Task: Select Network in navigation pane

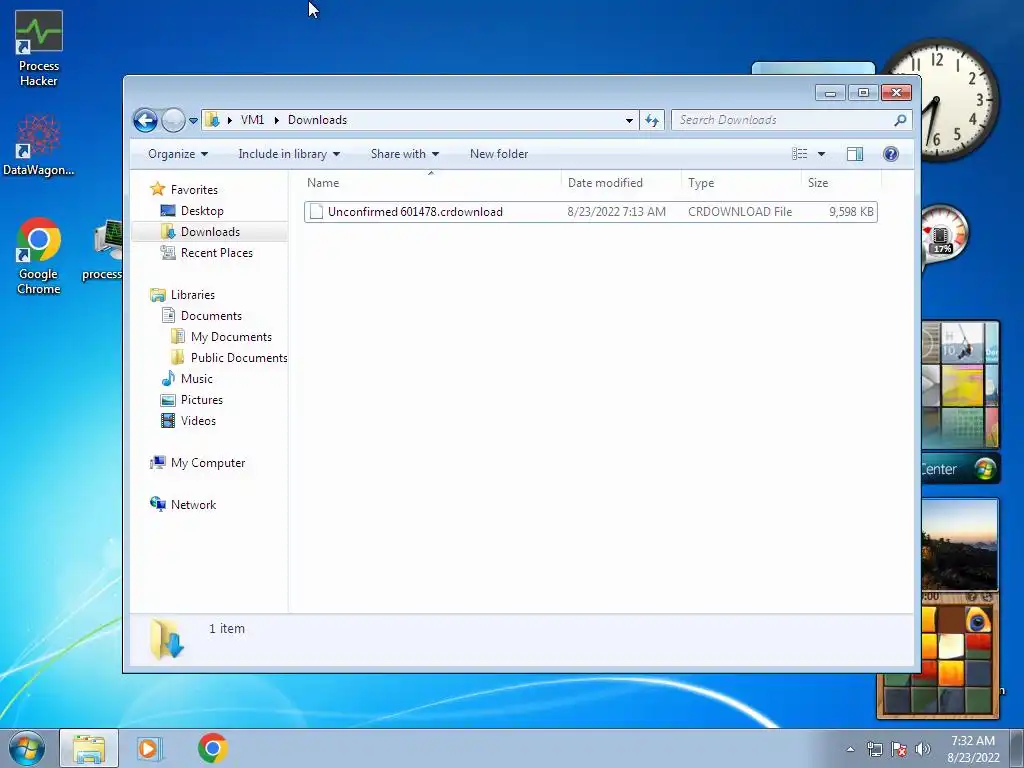Action: tap(193, 505)
